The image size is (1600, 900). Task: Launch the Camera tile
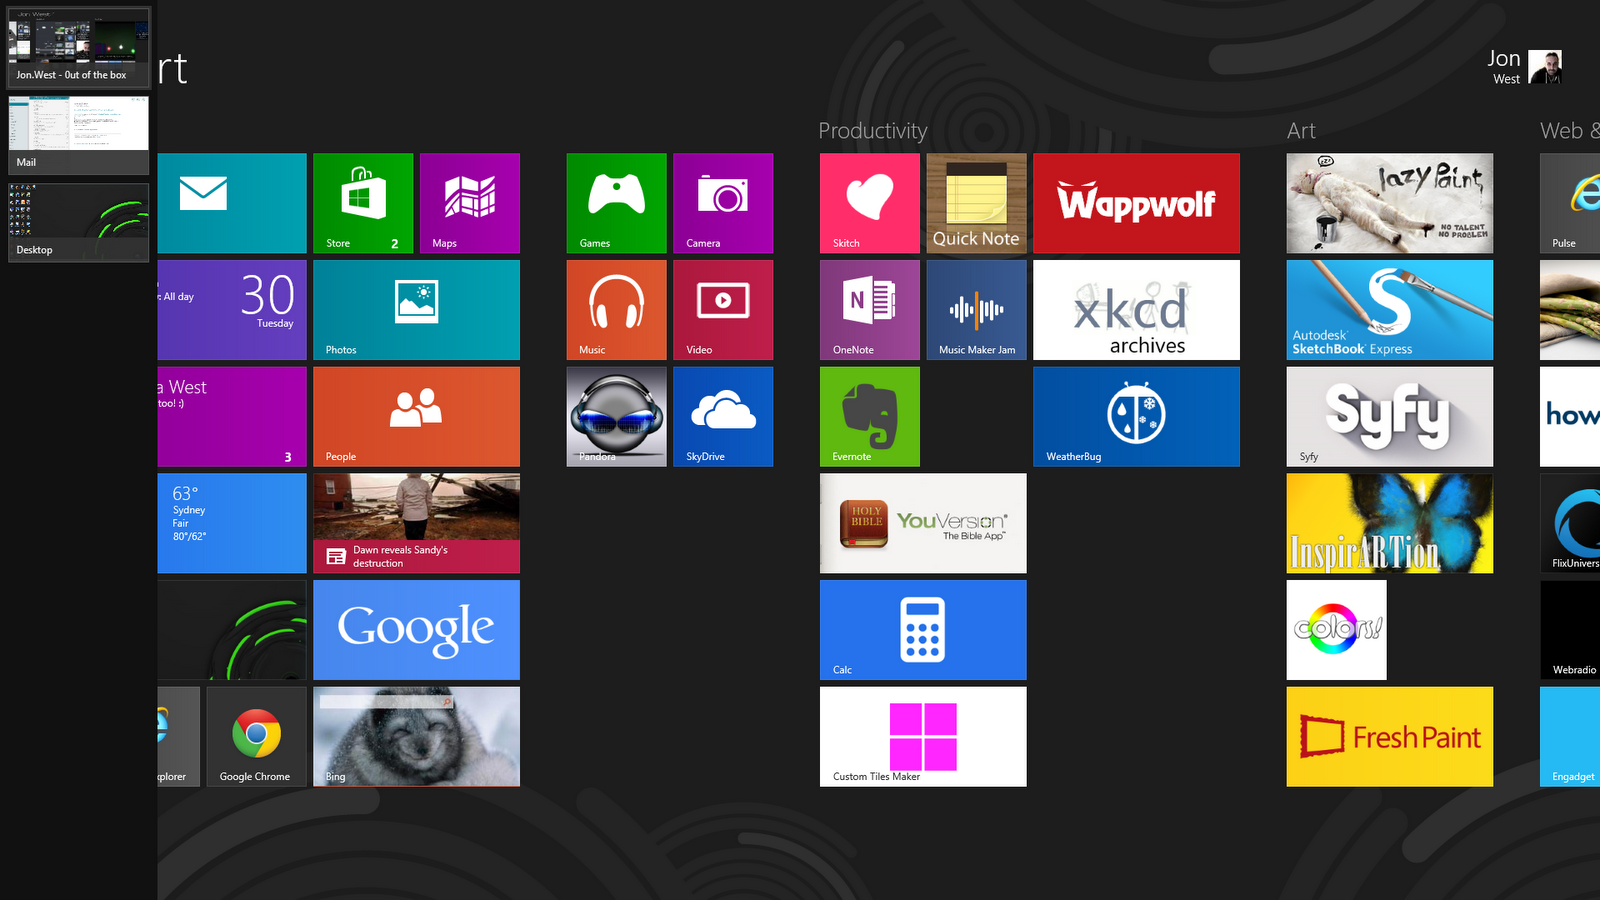tap(723, 203)
